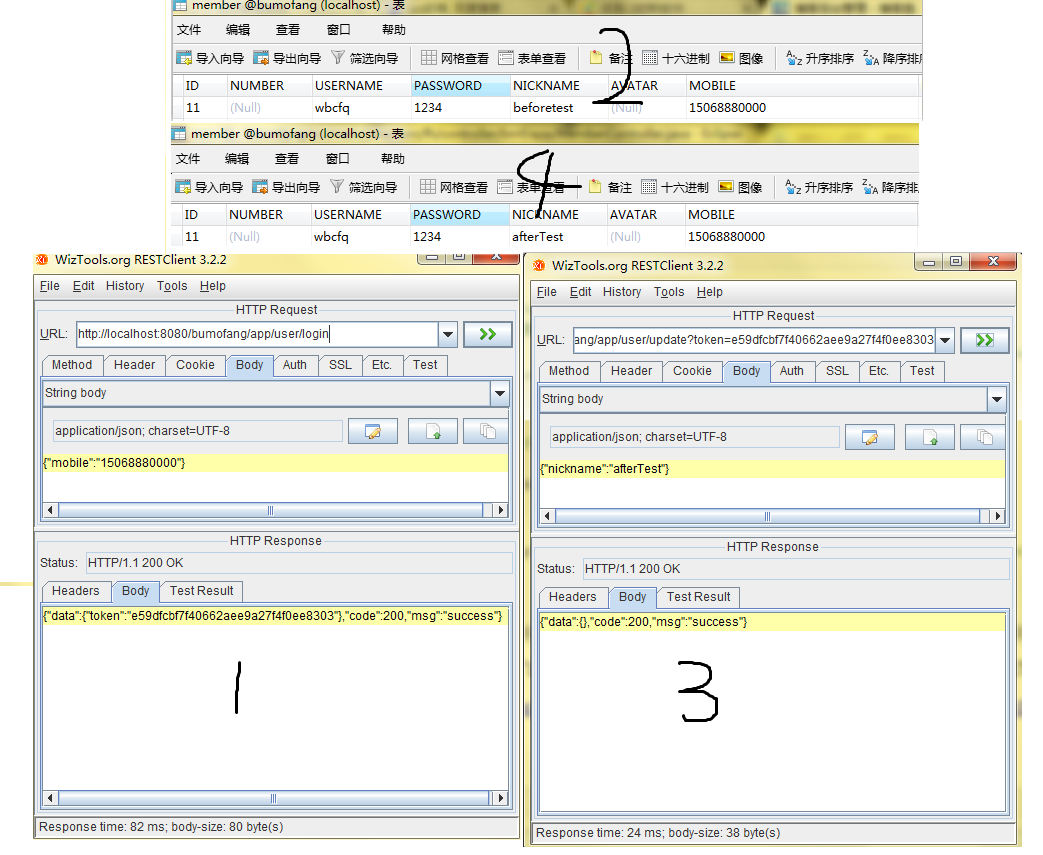Click the URL field in login RESTClient
The width and height of the screenshot is (1043, 855).
tap(257, 334)
